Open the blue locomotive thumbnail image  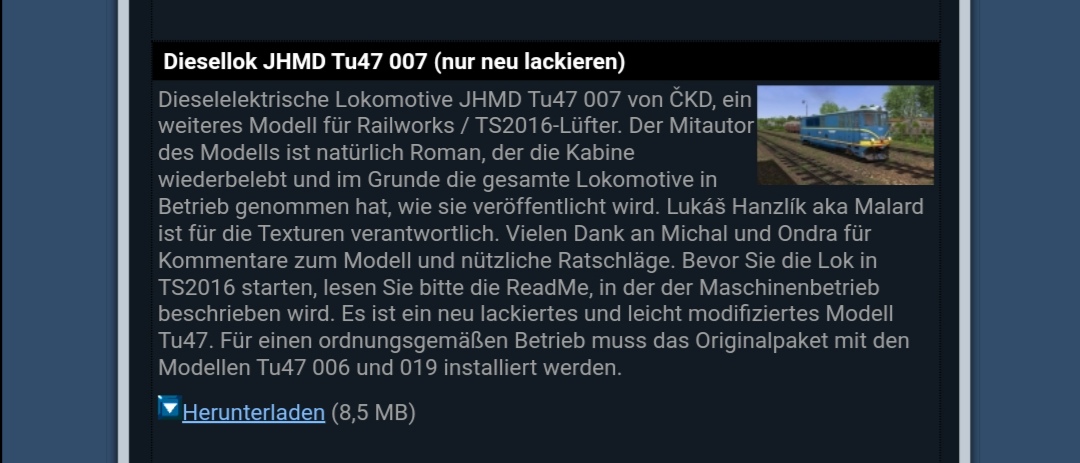tap(845, 135)
